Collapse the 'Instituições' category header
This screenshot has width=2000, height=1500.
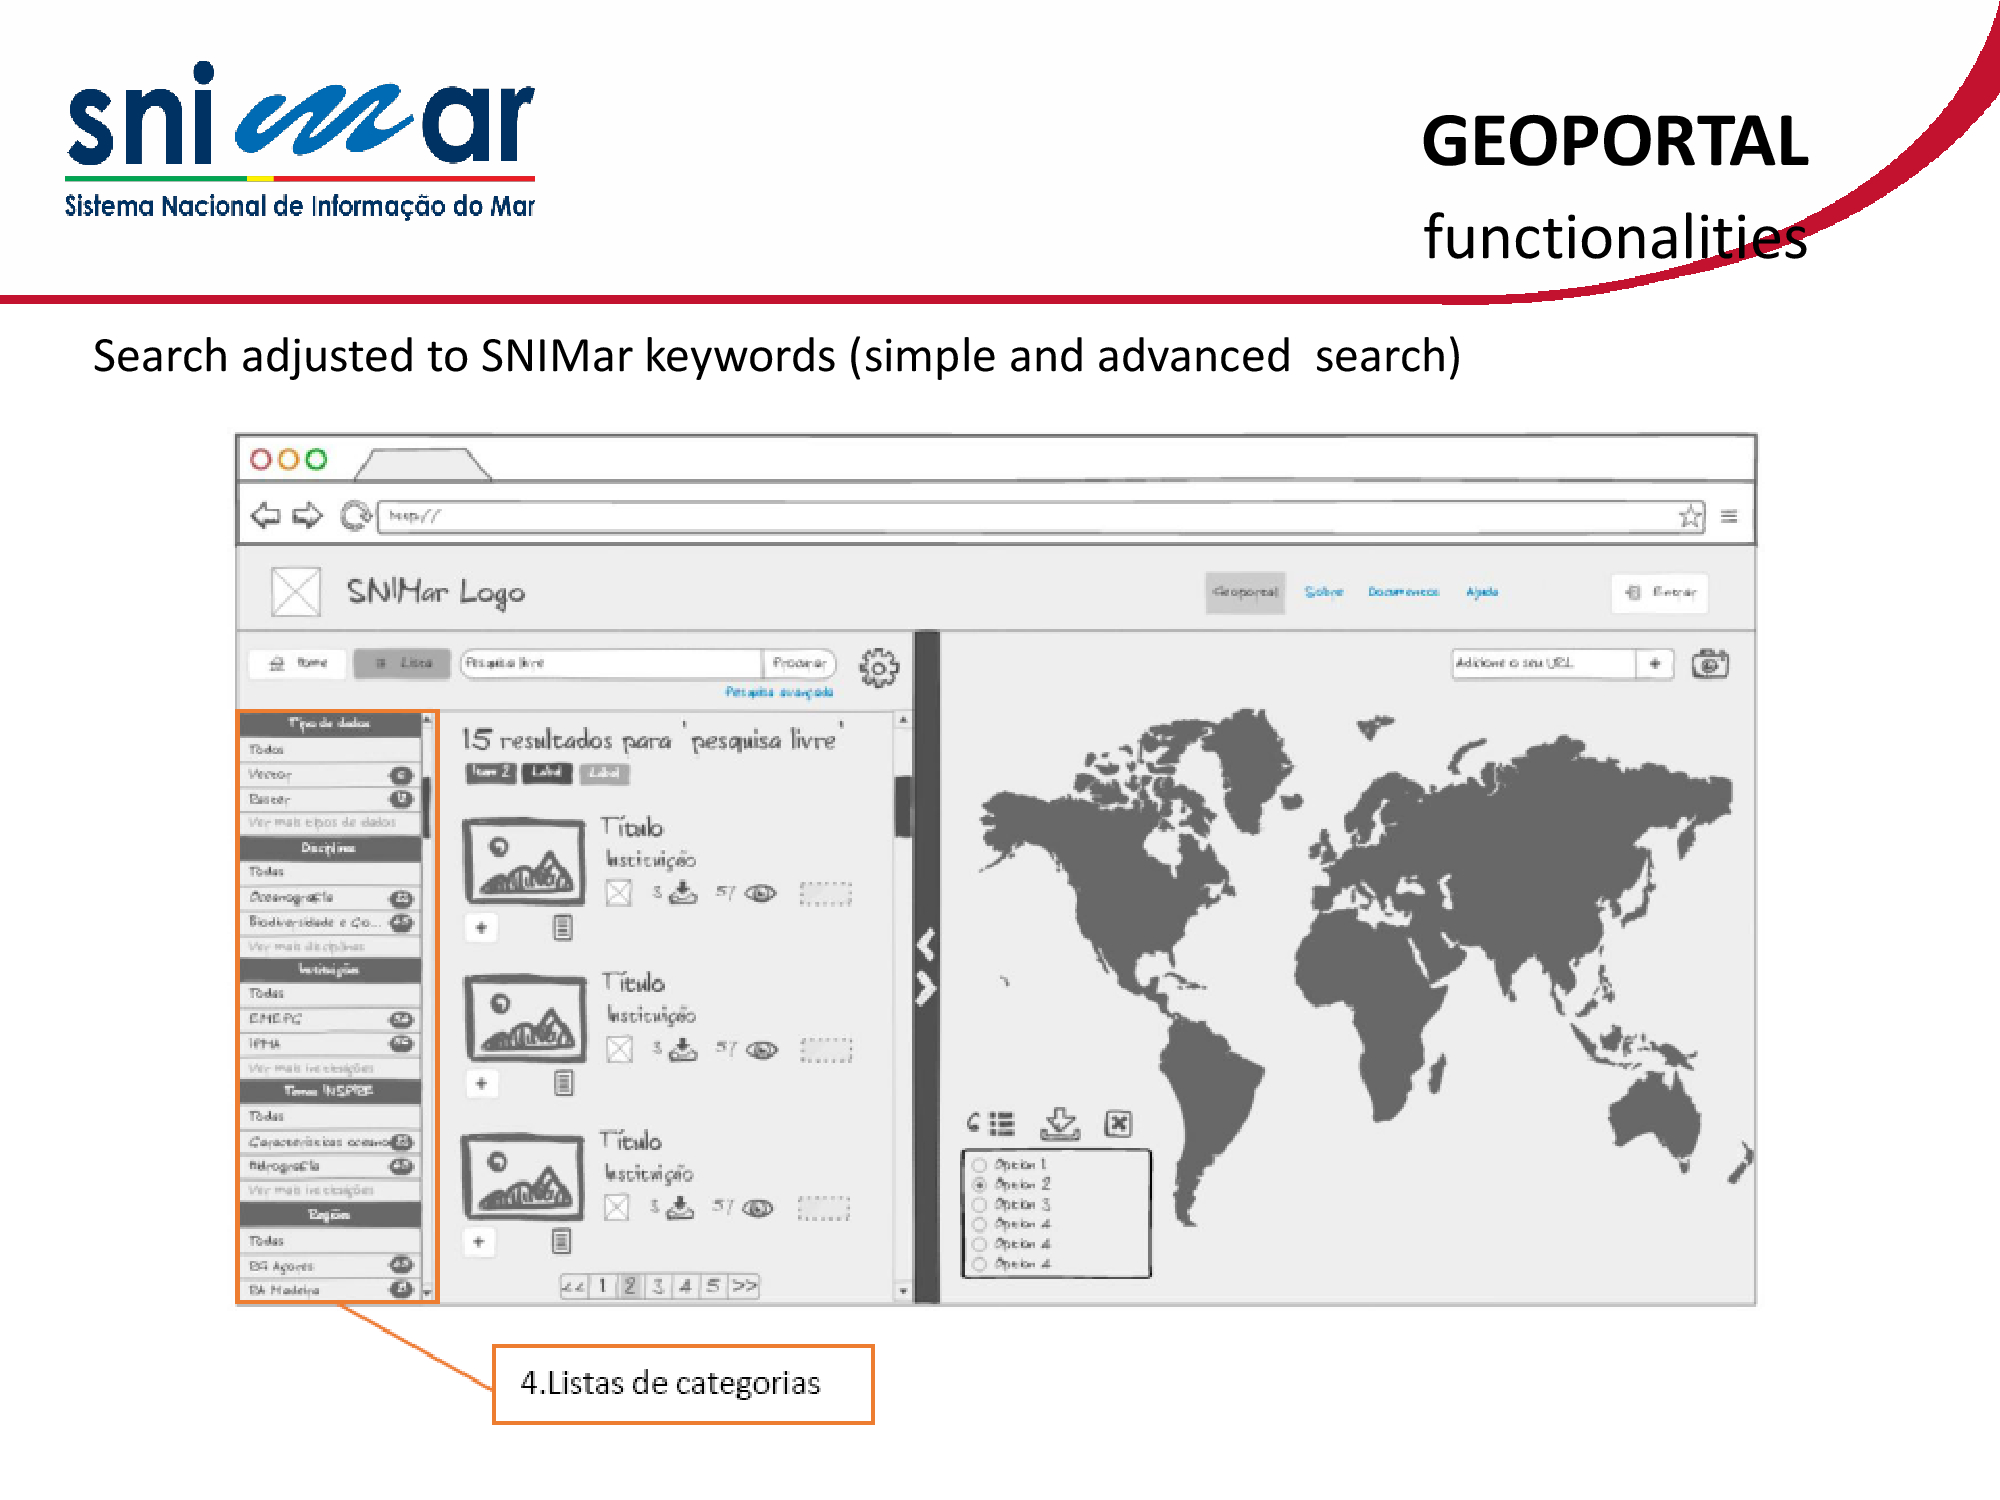[330, 970]
